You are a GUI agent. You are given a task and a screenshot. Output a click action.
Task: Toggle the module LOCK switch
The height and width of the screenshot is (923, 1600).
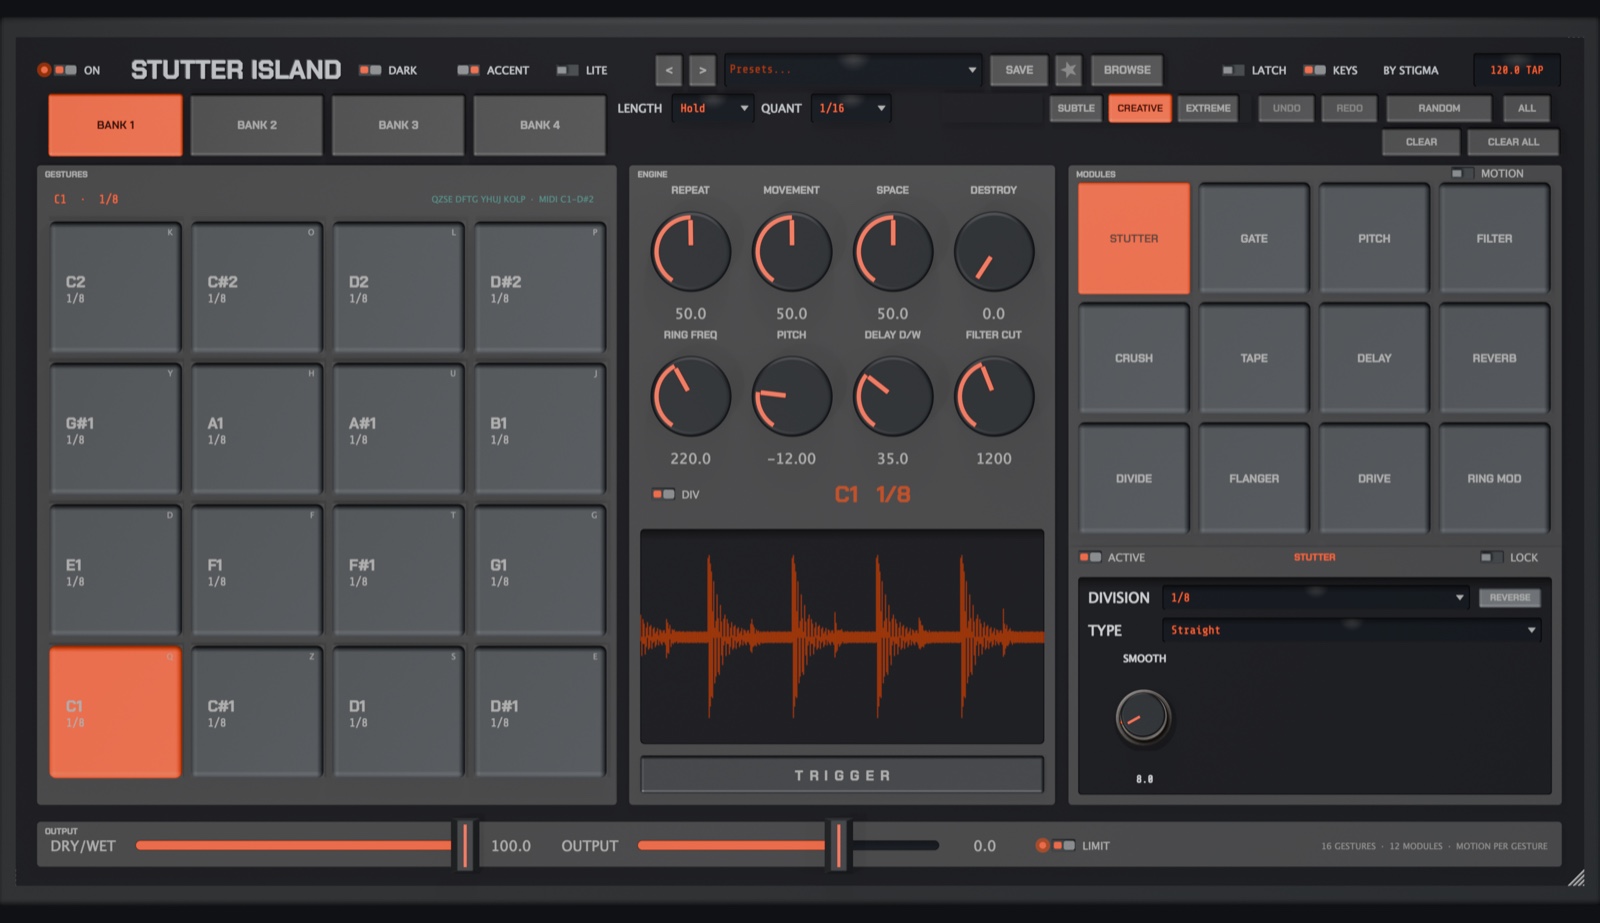1492,557
